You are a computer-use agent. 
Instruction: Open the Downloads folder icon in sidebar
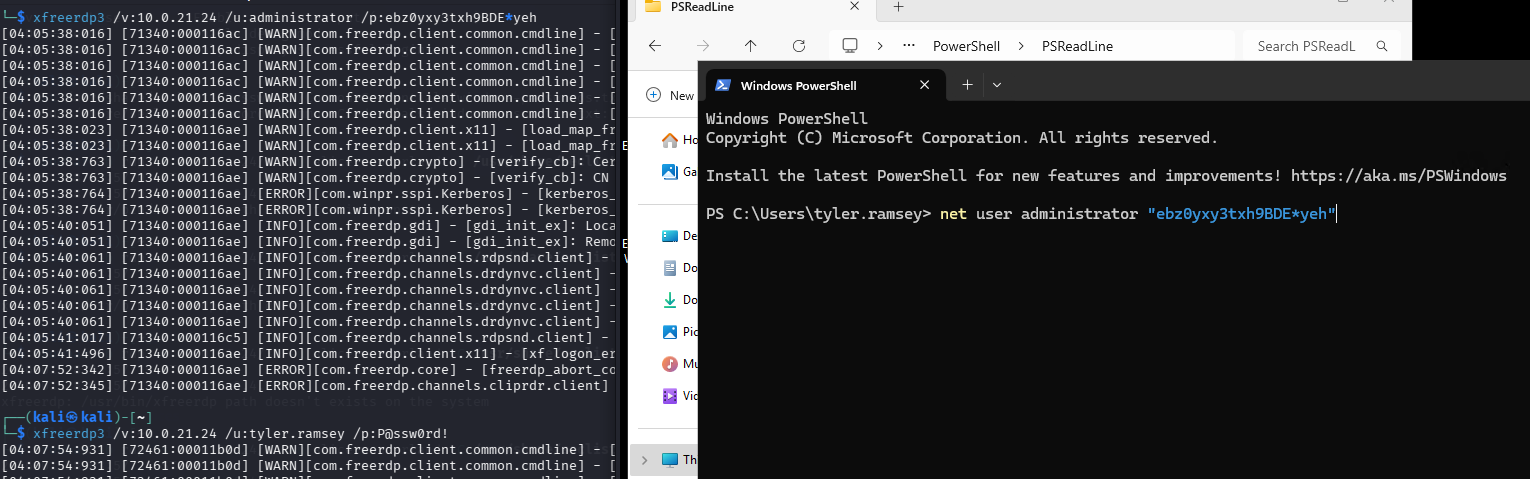coord(669,299)
